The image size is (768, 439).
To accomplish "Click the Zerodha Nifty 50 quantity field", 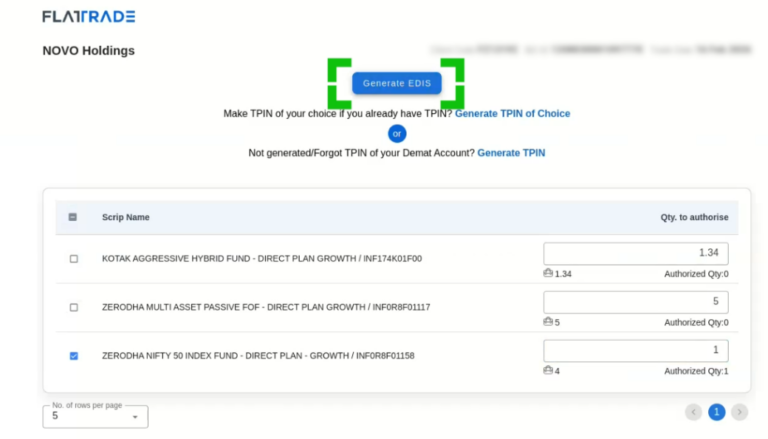I will coord(635,351).
